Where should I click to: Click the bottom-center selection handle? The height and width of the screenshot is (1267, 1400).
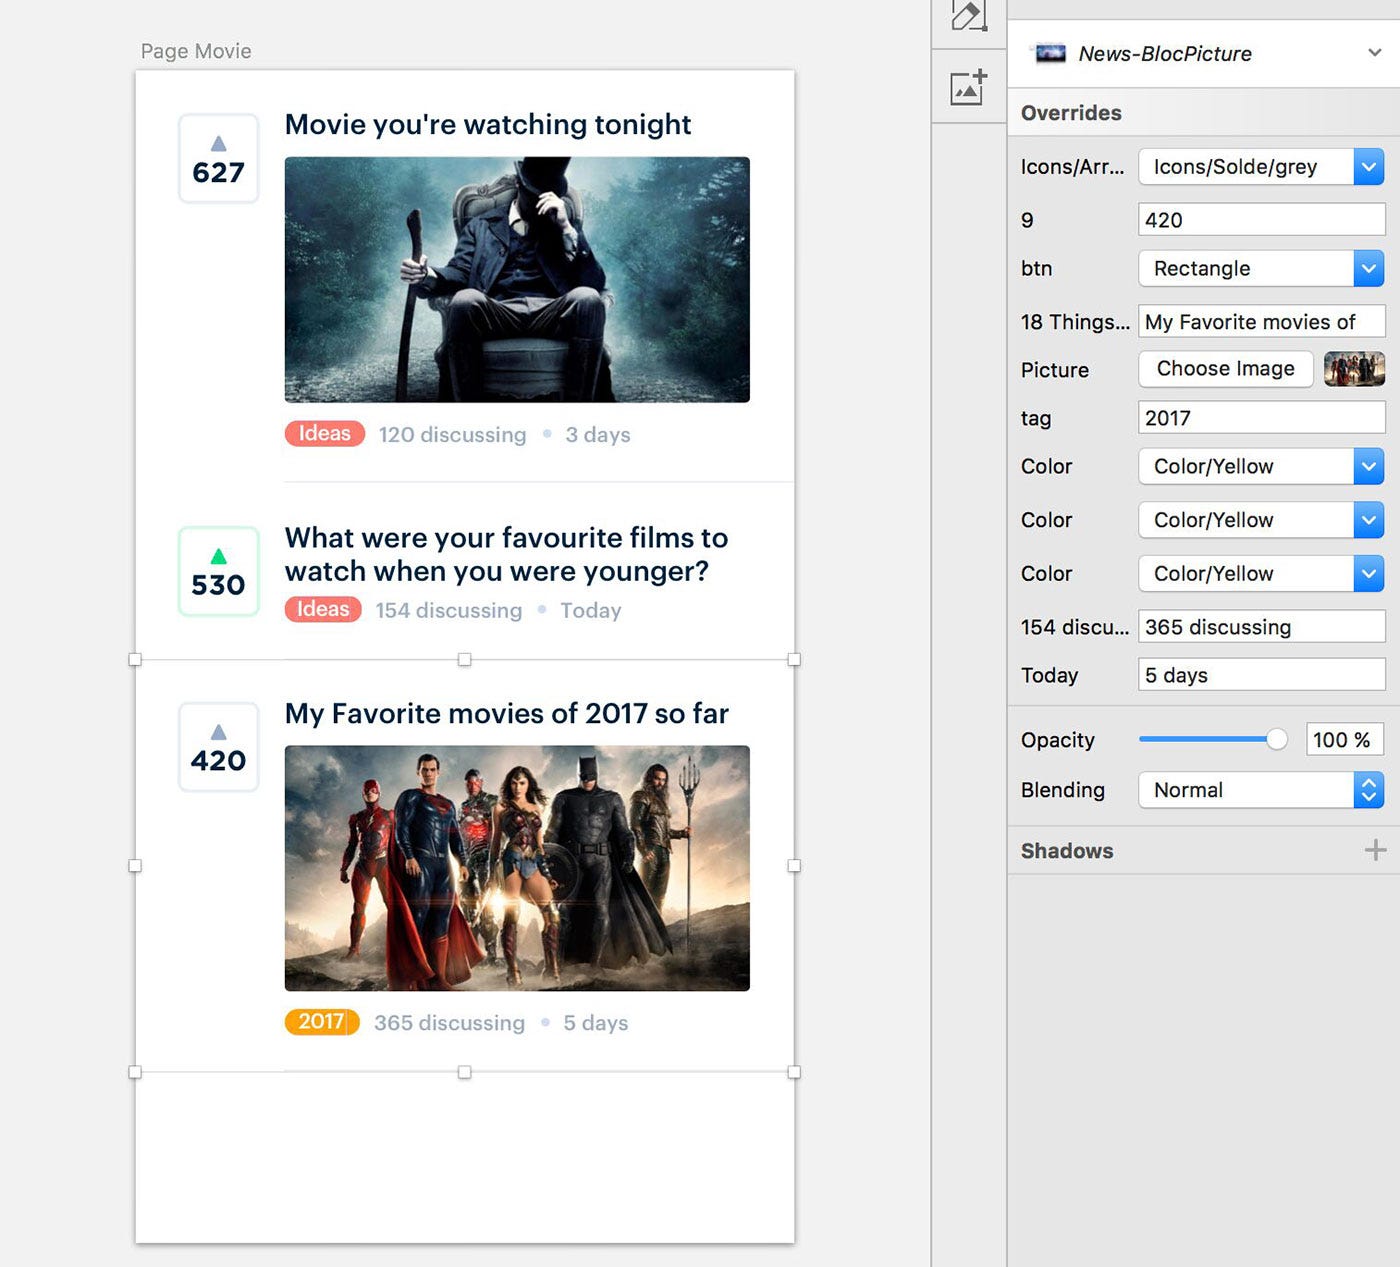(464, 1072)
